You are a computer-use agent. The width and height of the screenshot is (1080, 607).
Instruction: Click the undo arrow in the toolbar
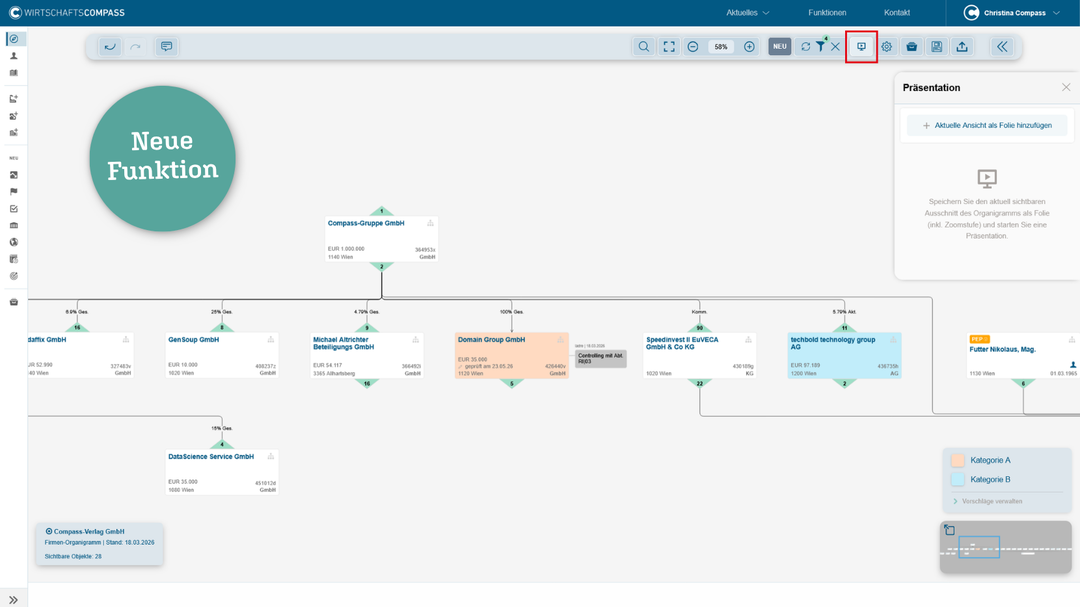(x=110, y=46)
